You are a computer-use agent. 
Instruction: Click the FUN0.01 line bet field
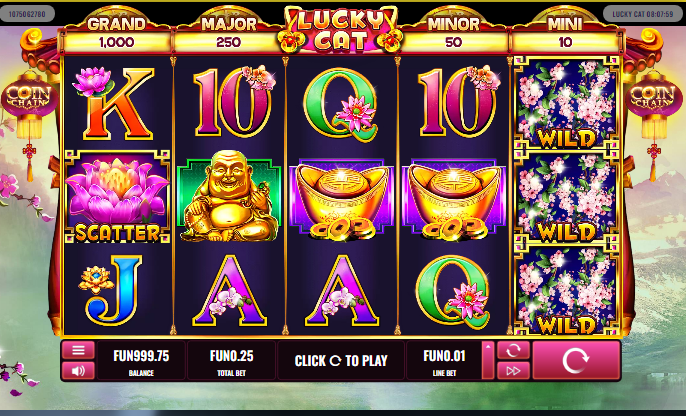444,360
